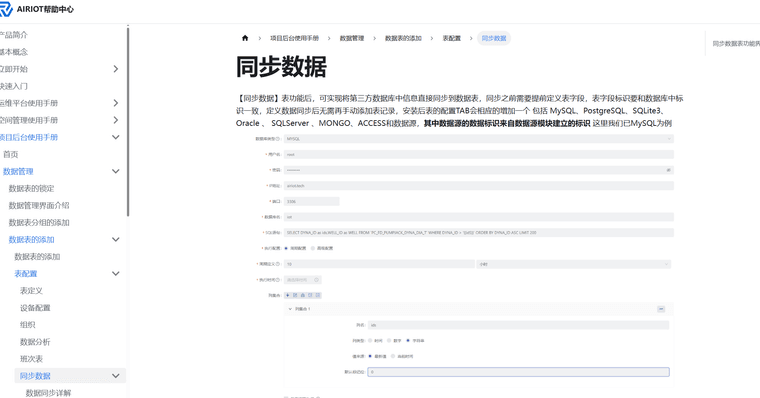This screenshot has width=760, height=398.
Task: Open 设备配置 sidebar page
Action: pos(35,308)
